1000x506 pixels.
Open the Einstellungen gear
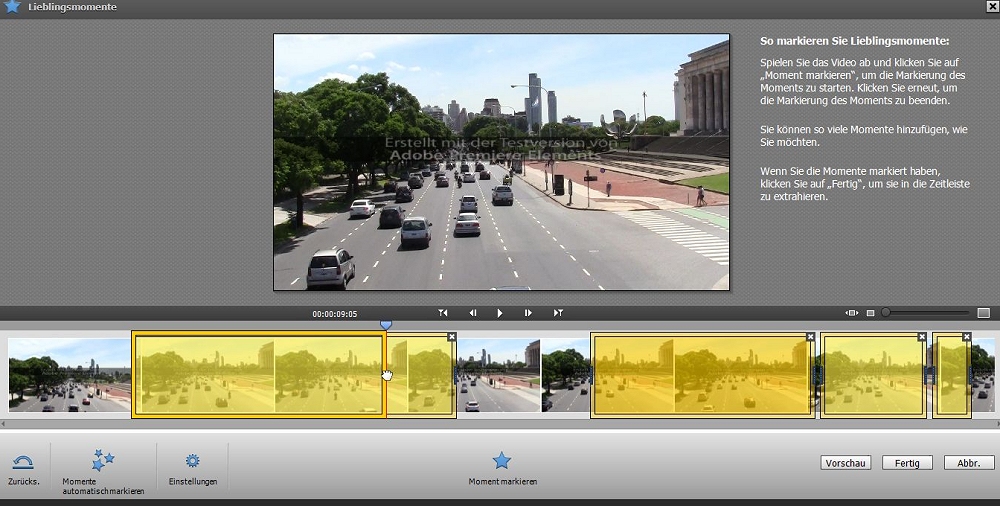(x=193, y=461)
